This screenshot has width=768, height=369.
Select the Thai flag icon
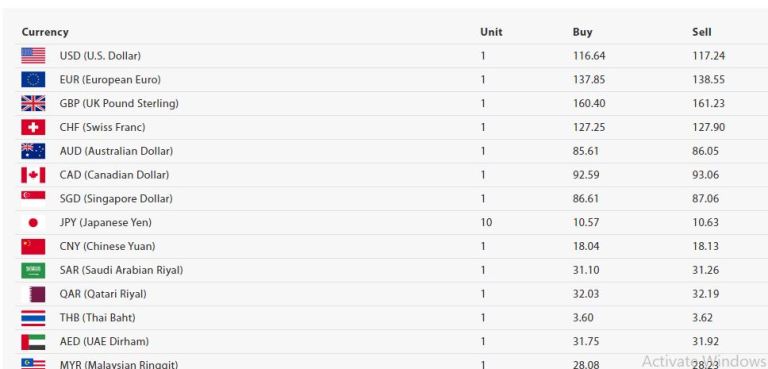[33, 318]
